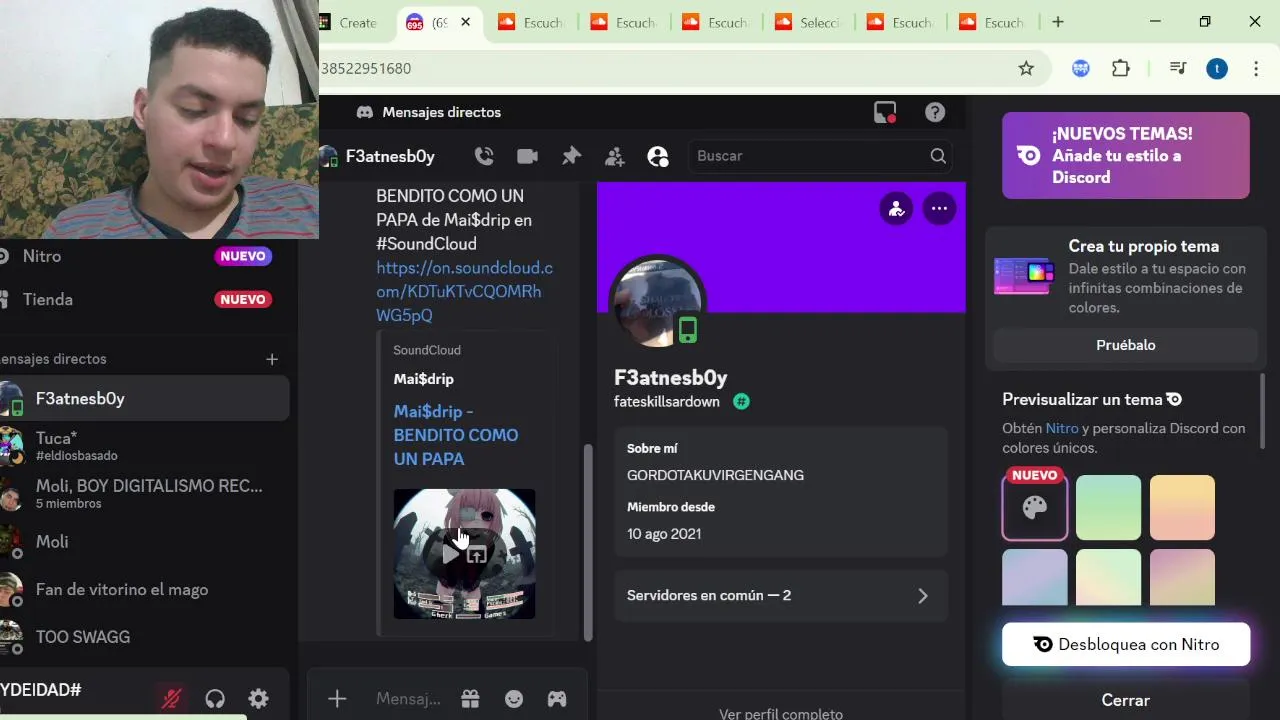Open Chrome three-dot menu
Viewport: 1280px width, 720px height.
point(1256,68)
